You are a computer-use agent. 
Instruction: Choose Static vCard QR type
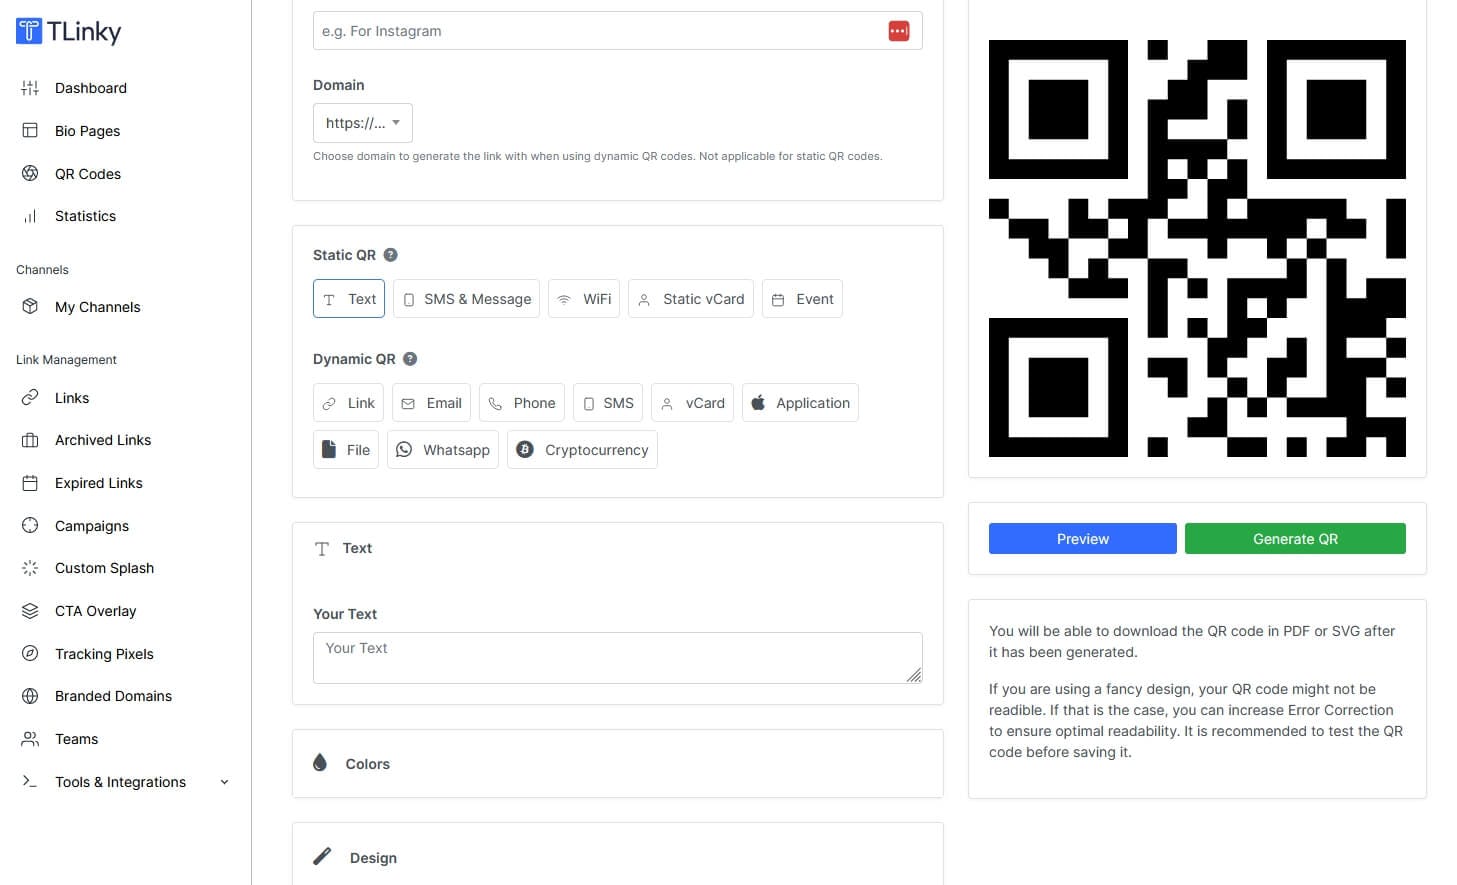[691, 299]
